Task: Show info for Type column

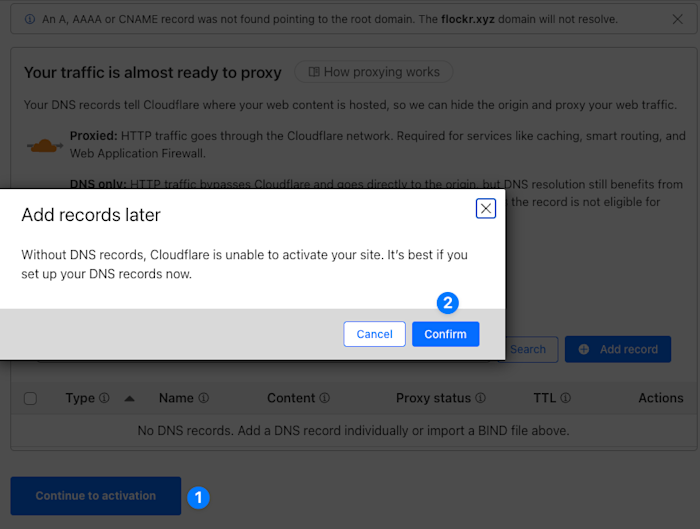Action: point(104,398)
